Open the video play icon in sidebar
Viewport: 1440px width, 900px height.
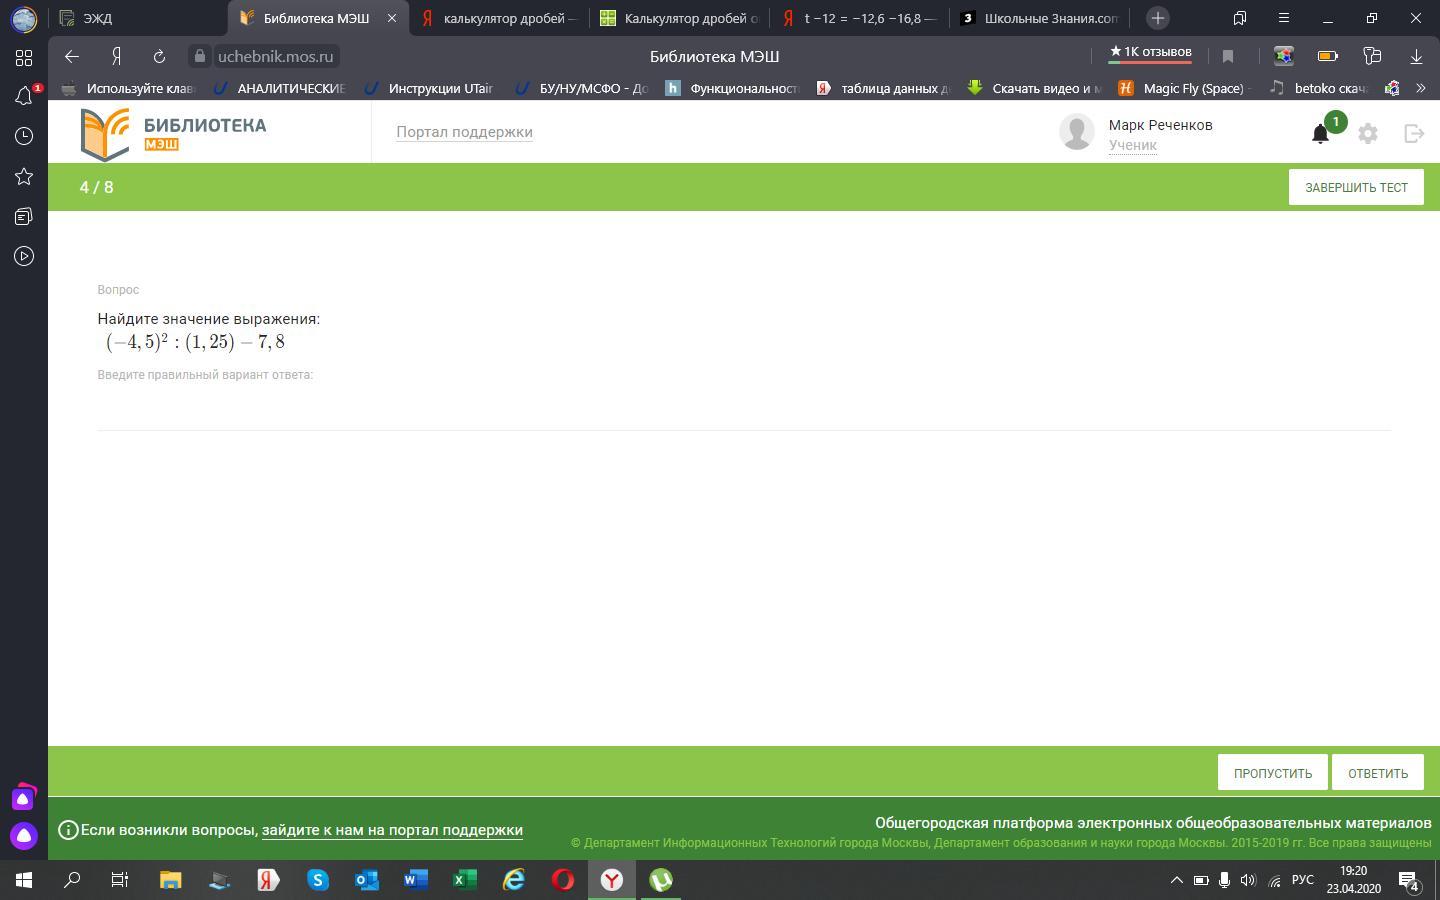(x=24, y=256)
